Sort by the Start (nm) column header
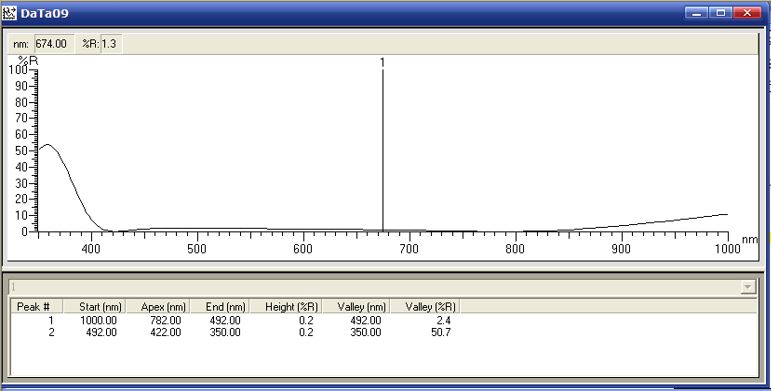 pos(94,307)
